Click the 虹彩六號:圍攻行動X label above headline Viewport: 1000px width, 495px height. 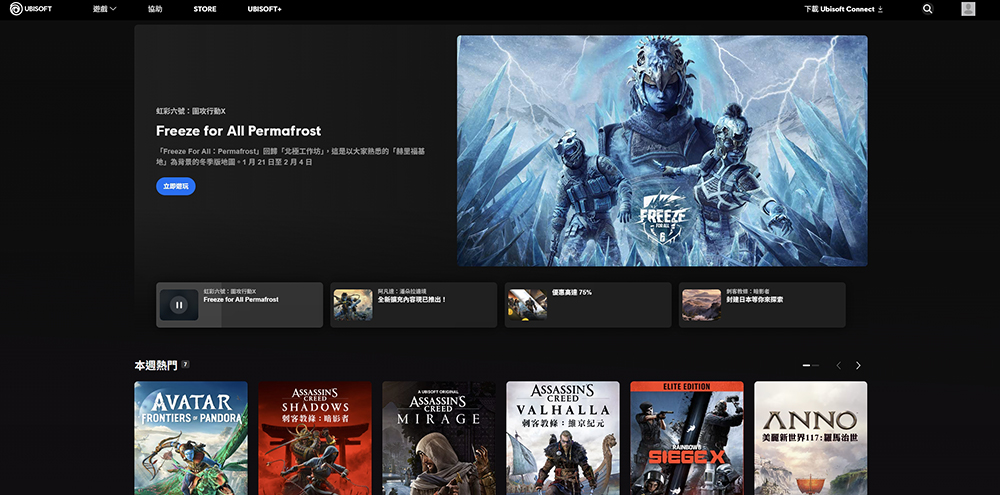pyautogui.click(x=191, y=111)
